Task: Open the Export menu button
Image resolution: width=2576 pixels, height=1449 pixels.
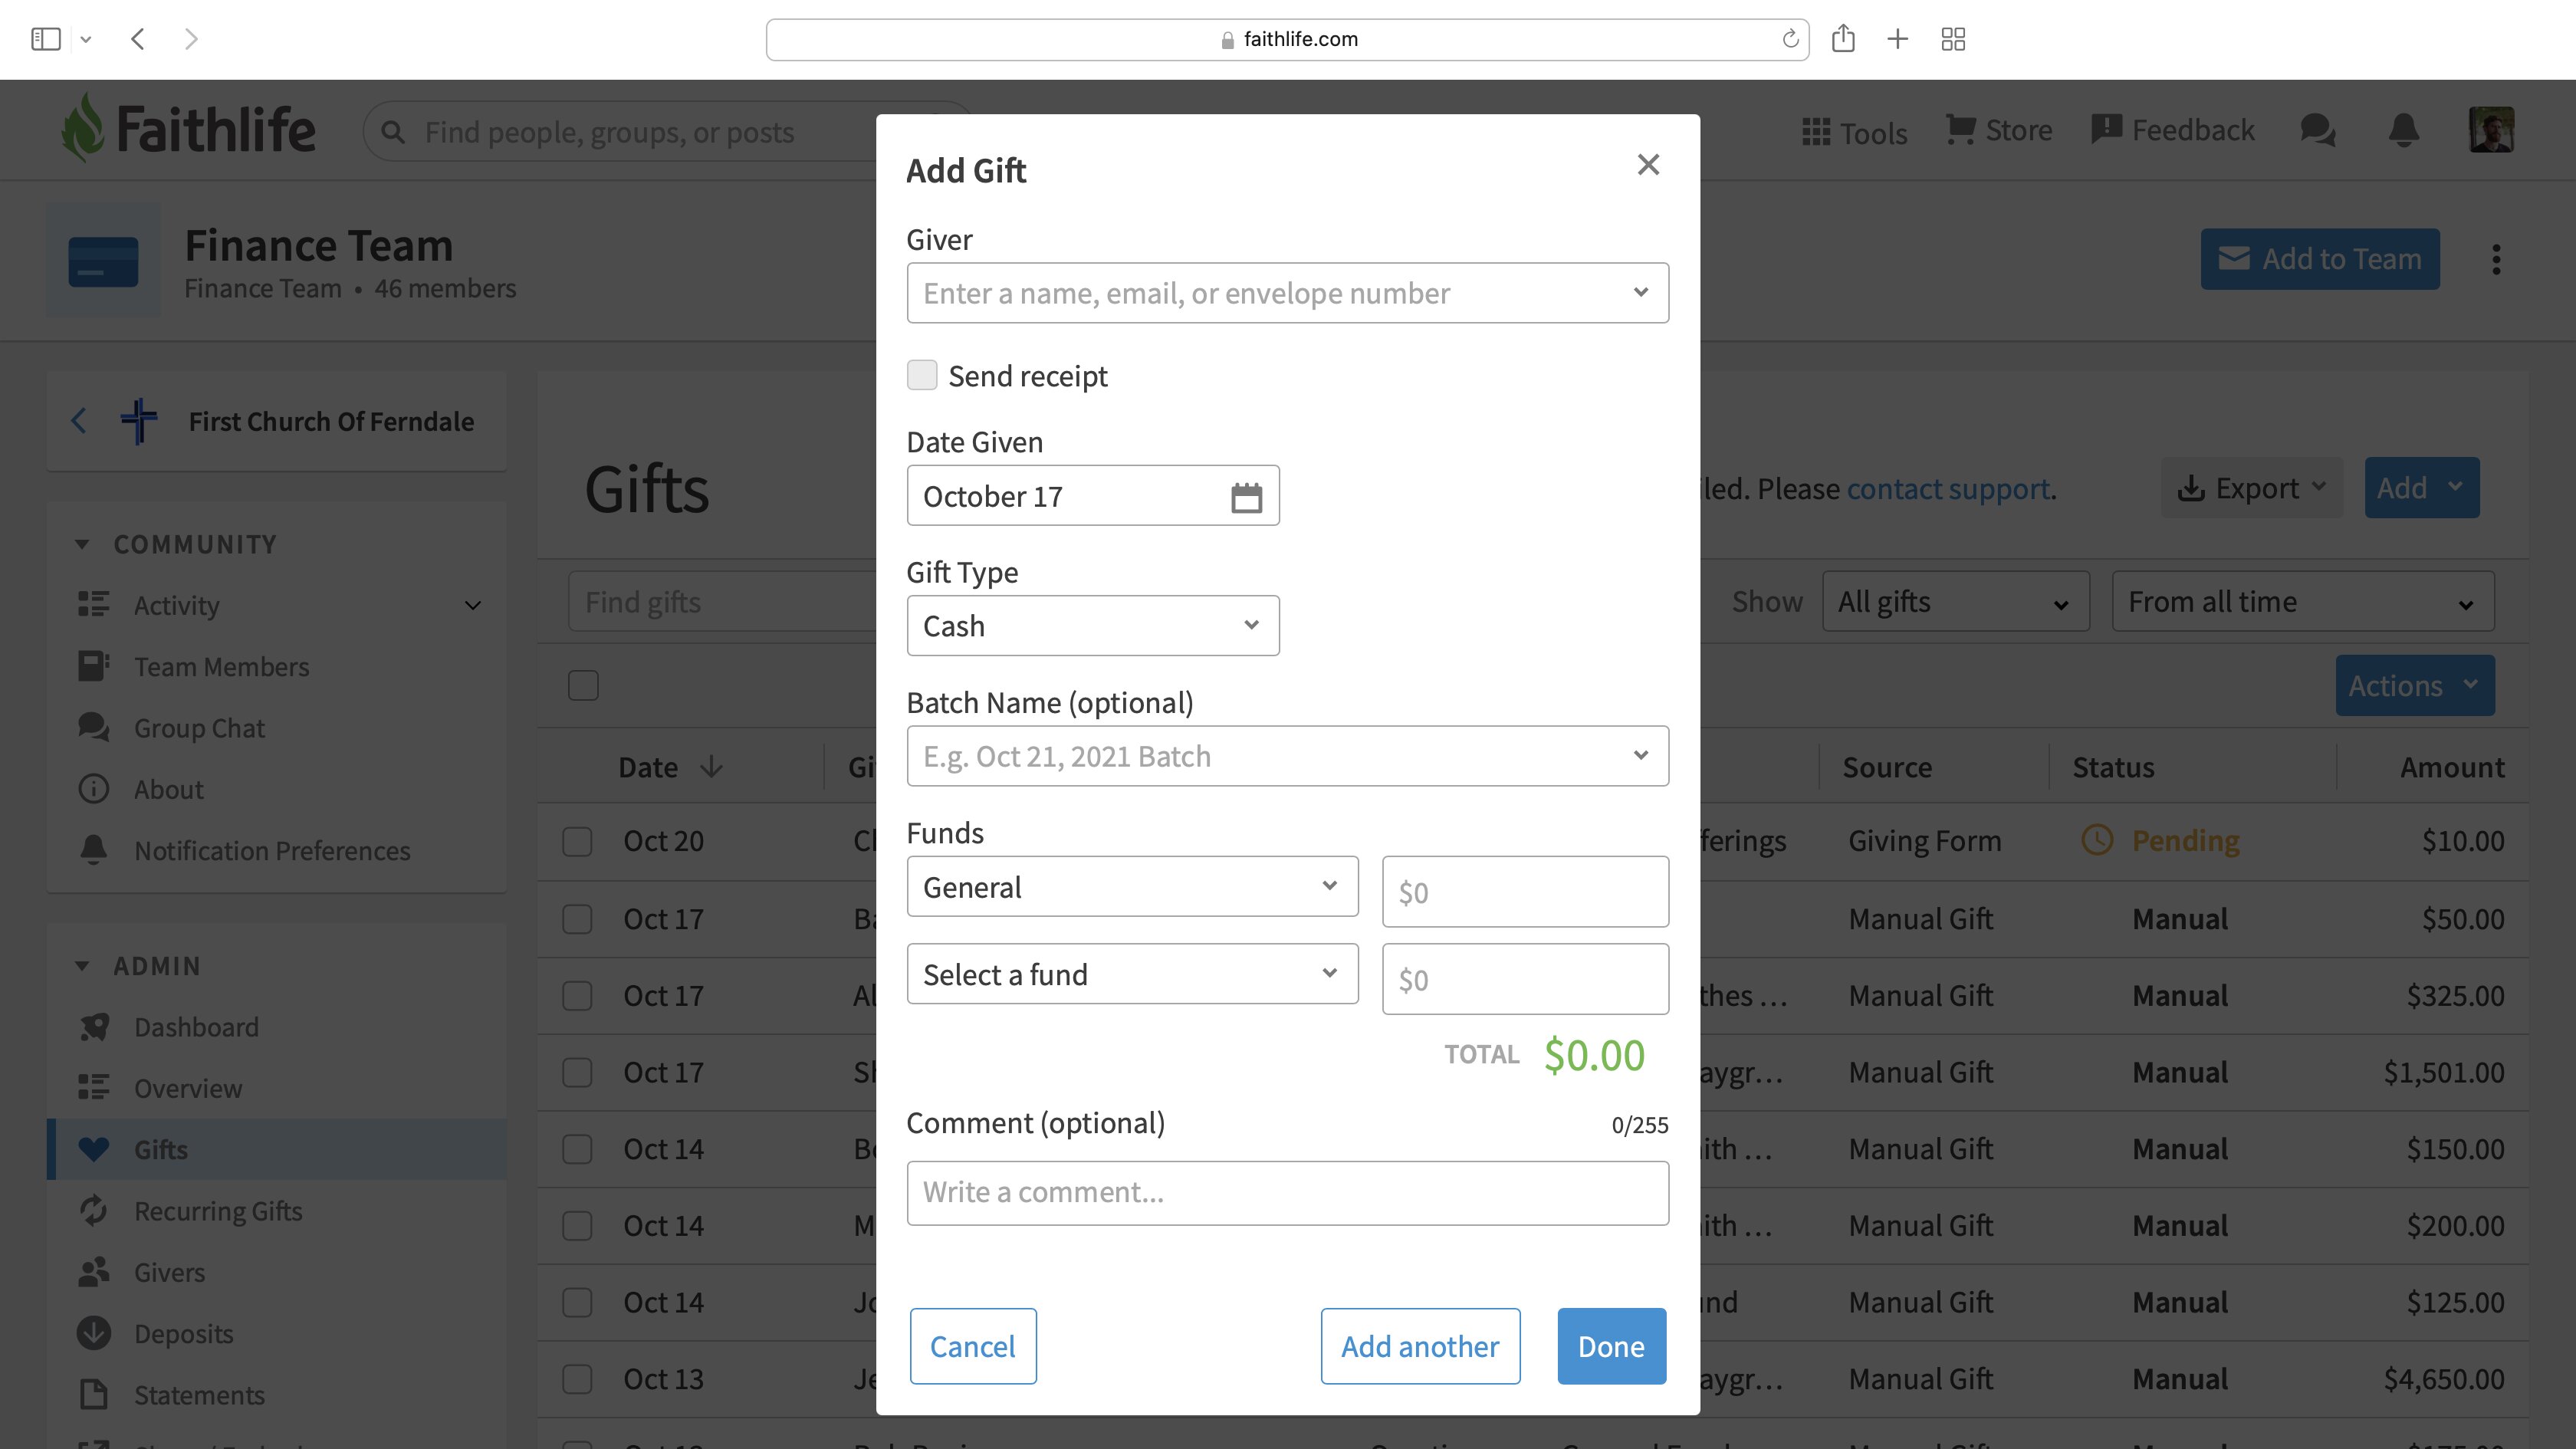Action: coord(2251,488)
